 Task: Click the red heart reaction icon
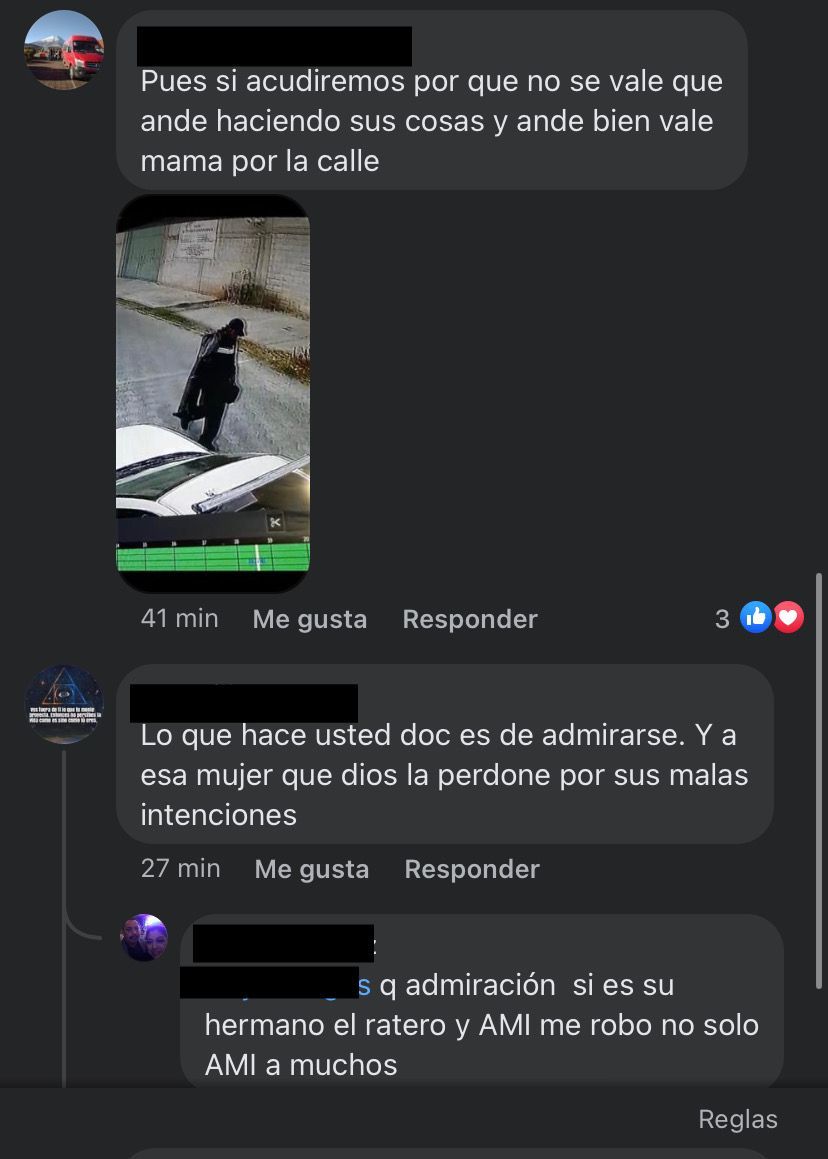(x=788, y=617)
